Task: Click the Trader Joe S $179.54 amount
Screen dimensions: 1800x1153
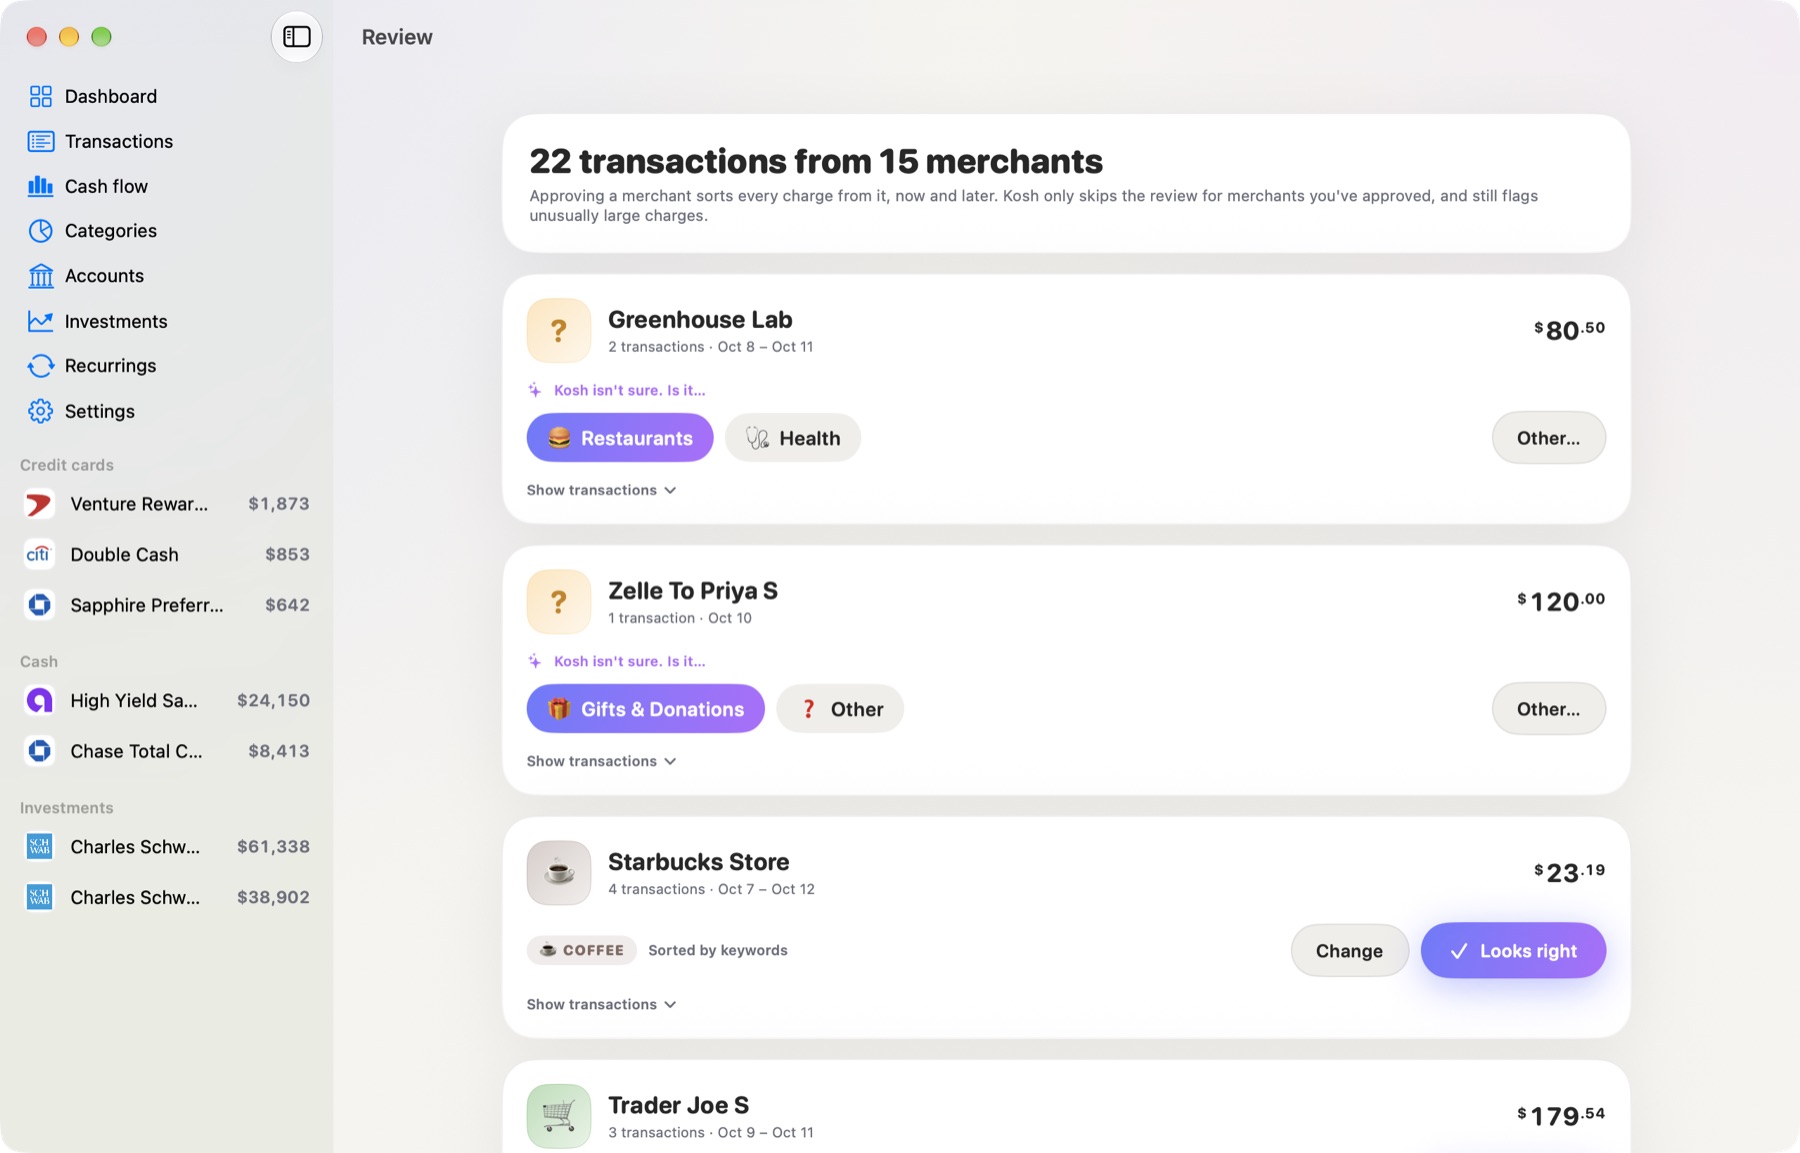Action: 1561,1115
